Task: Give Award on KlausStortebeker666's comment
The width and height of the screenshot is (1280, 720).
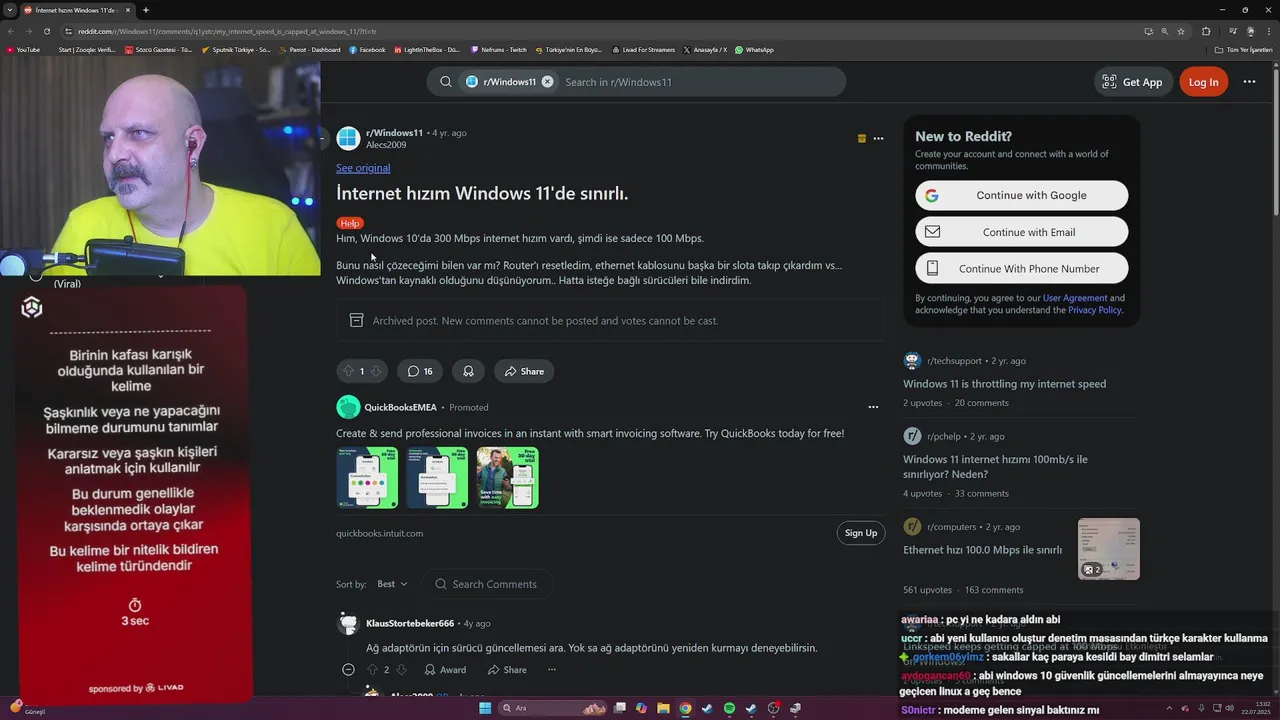Action: pos(445,670)
